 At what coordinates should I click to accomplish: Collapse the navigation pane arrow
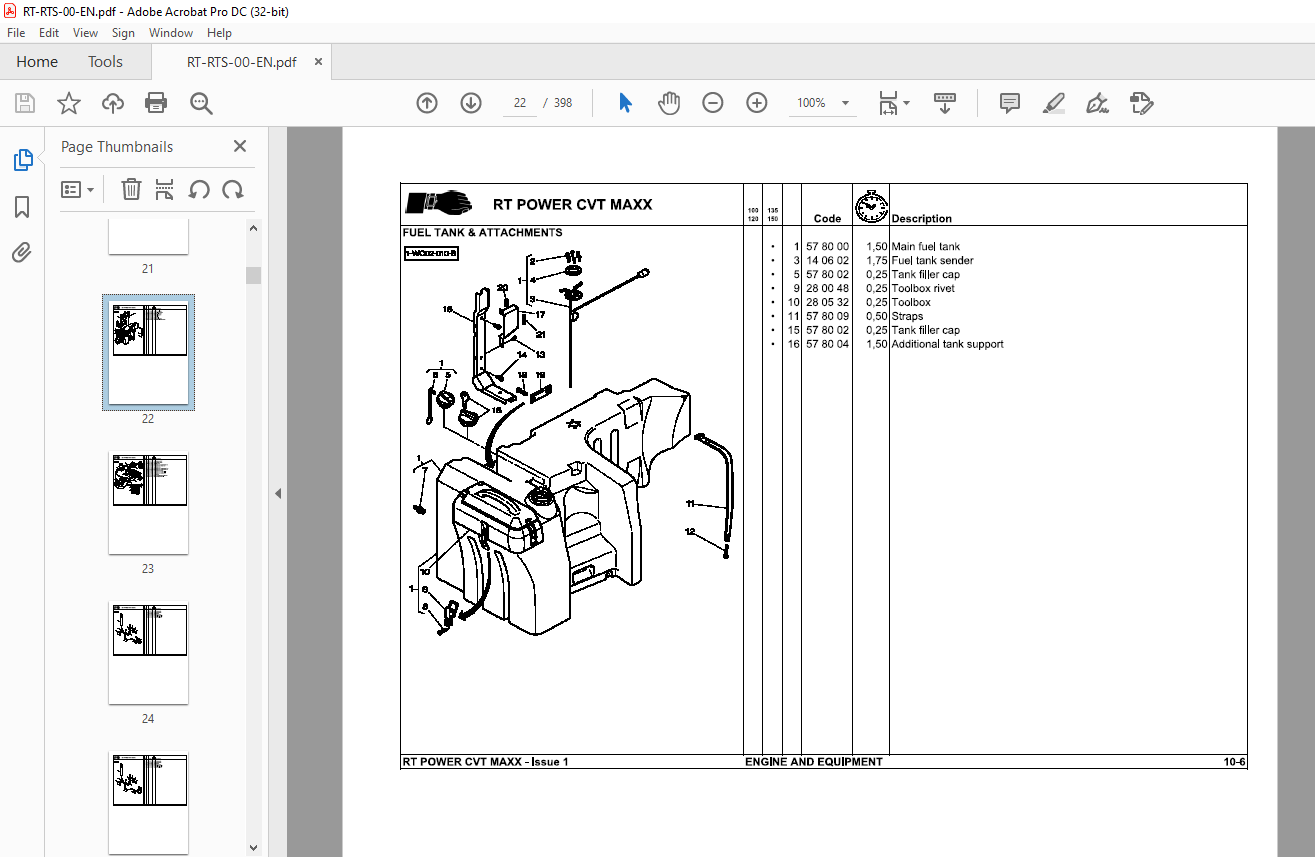pos(278,493)
